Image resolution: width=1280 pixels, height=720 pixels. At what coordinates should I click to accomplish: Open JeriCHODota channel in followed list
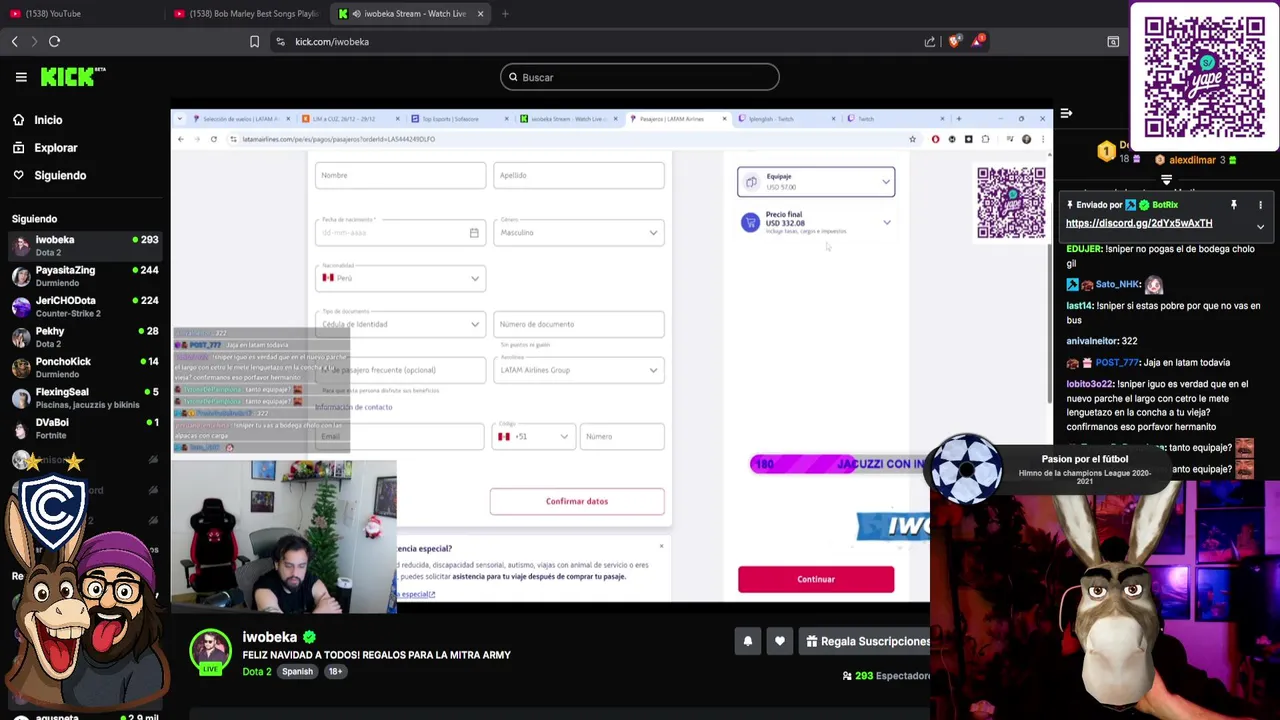coord(85,306)
